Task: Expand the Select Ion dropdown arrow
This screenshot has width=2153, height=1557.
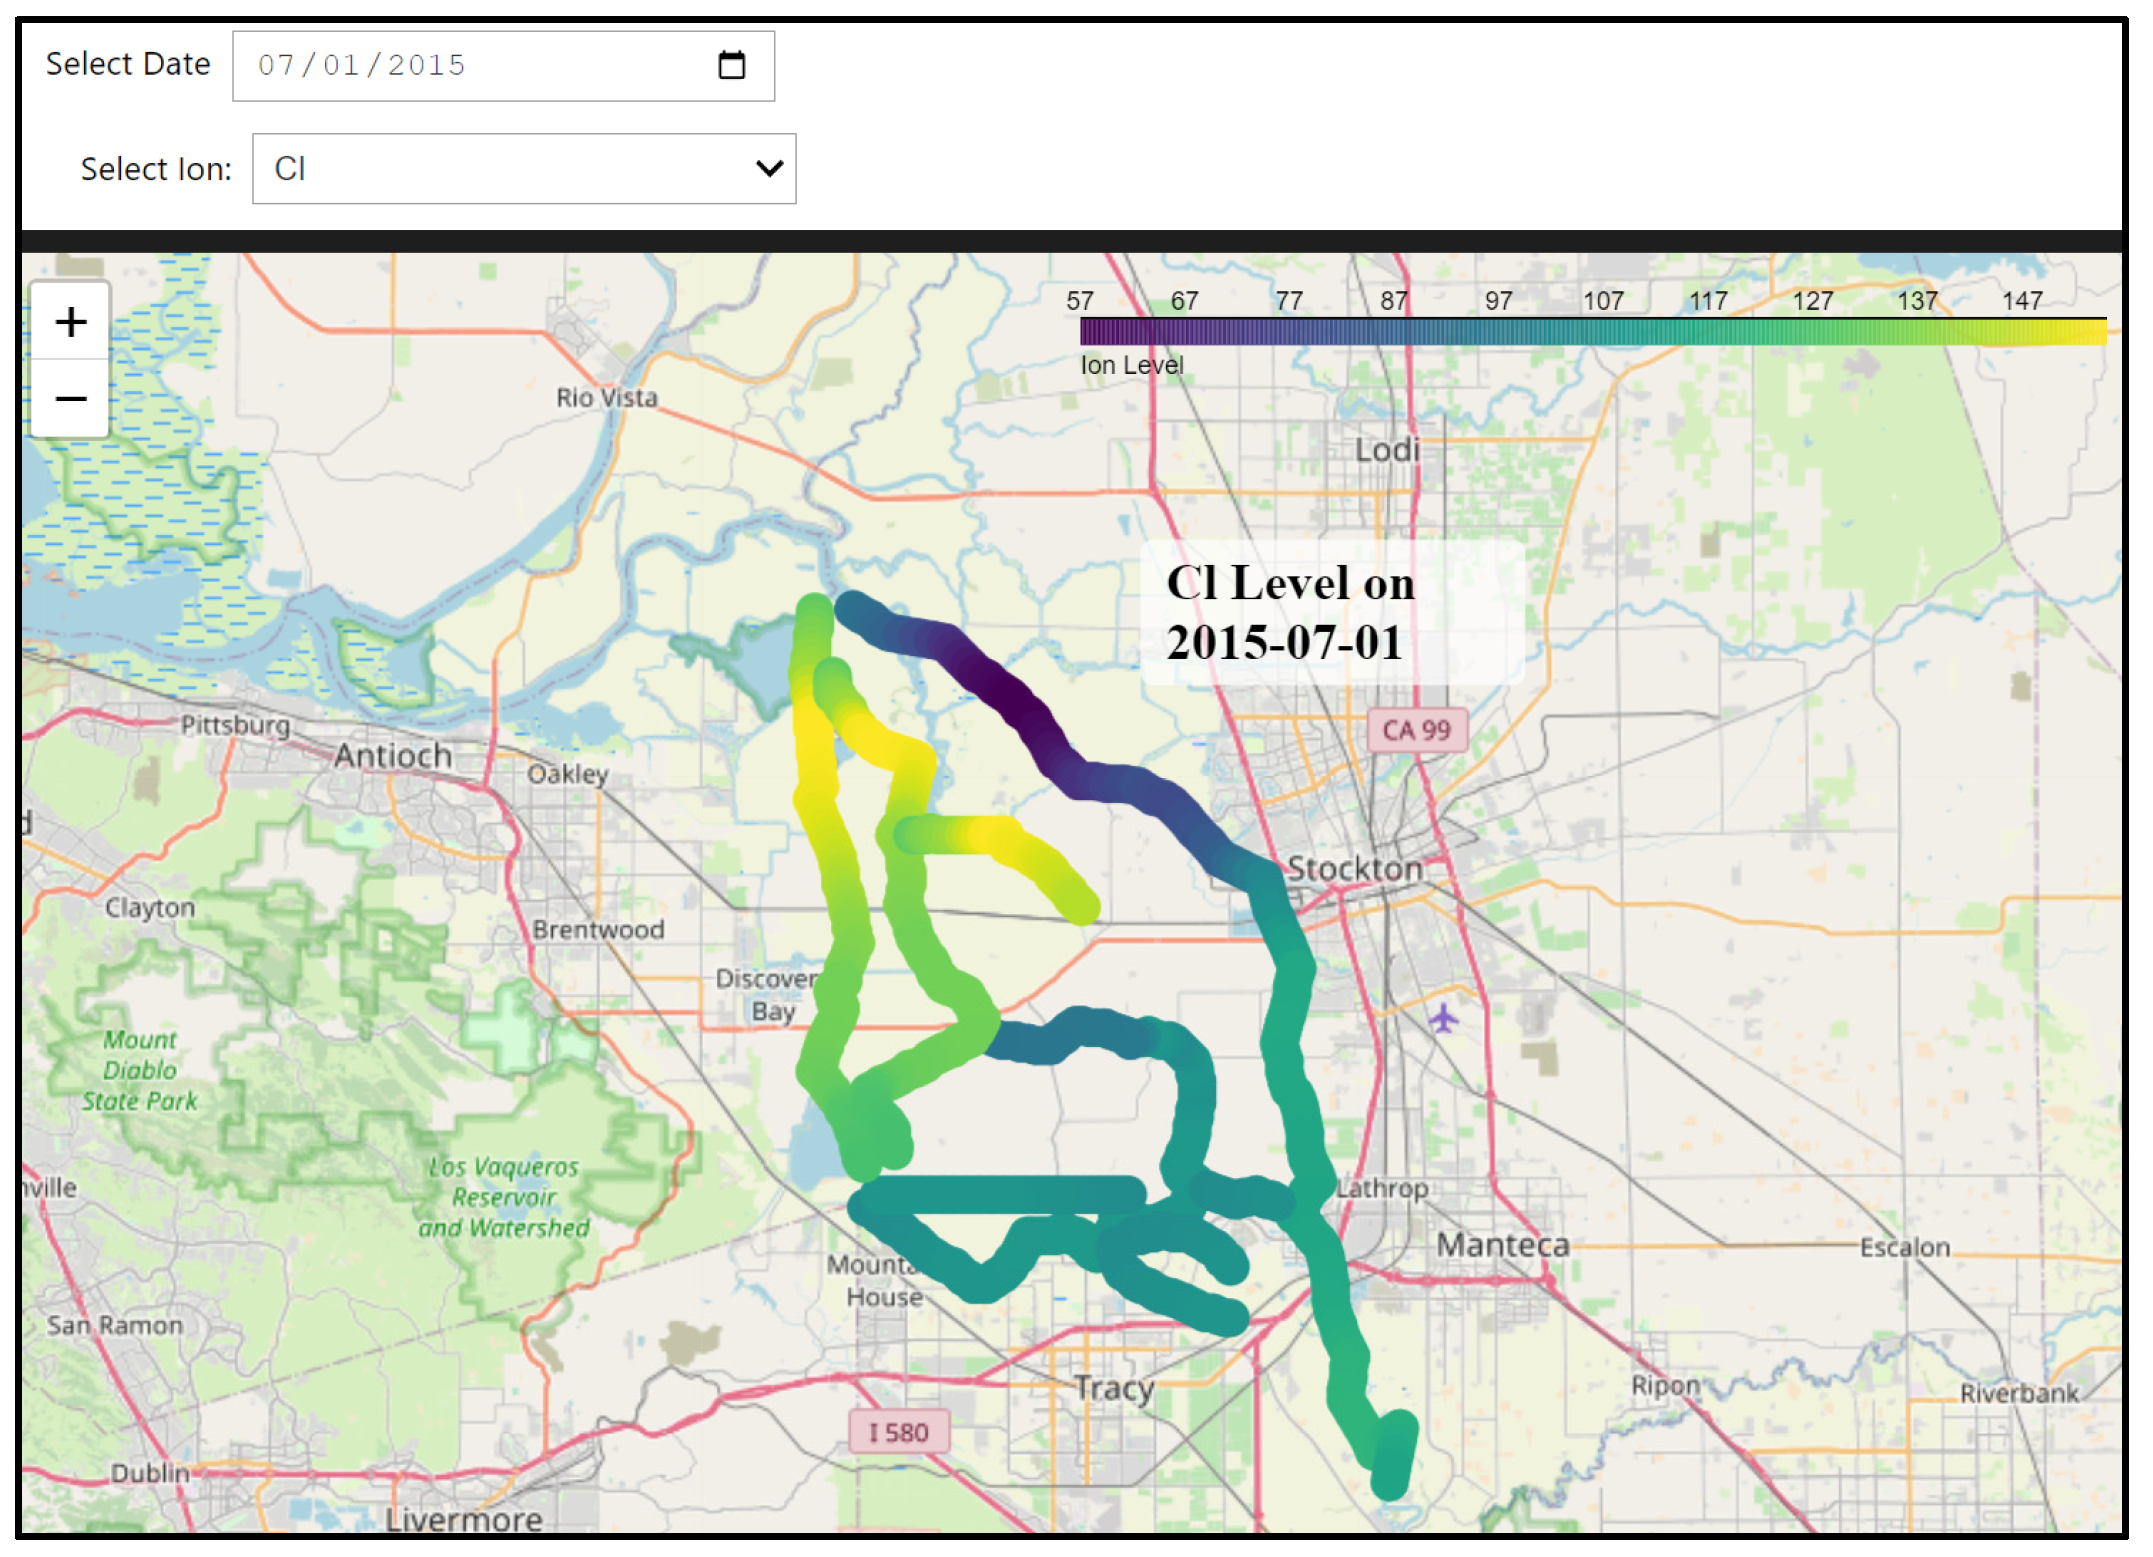Action: [x=768, y=169]
